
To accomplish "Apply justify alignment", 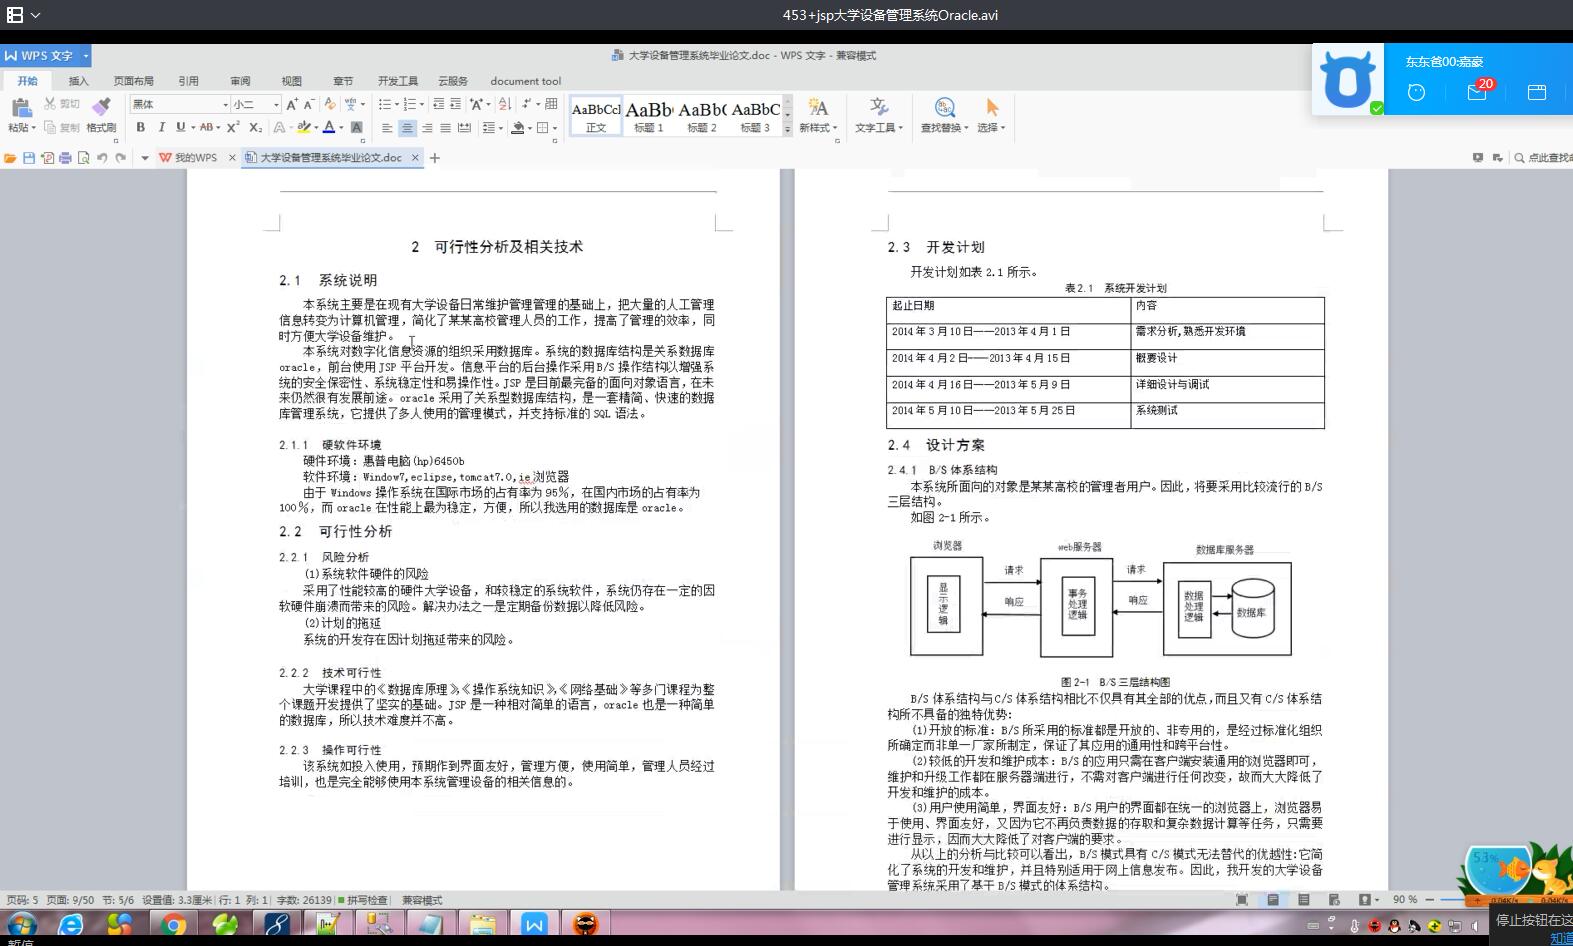I will [x=446, y=128].
